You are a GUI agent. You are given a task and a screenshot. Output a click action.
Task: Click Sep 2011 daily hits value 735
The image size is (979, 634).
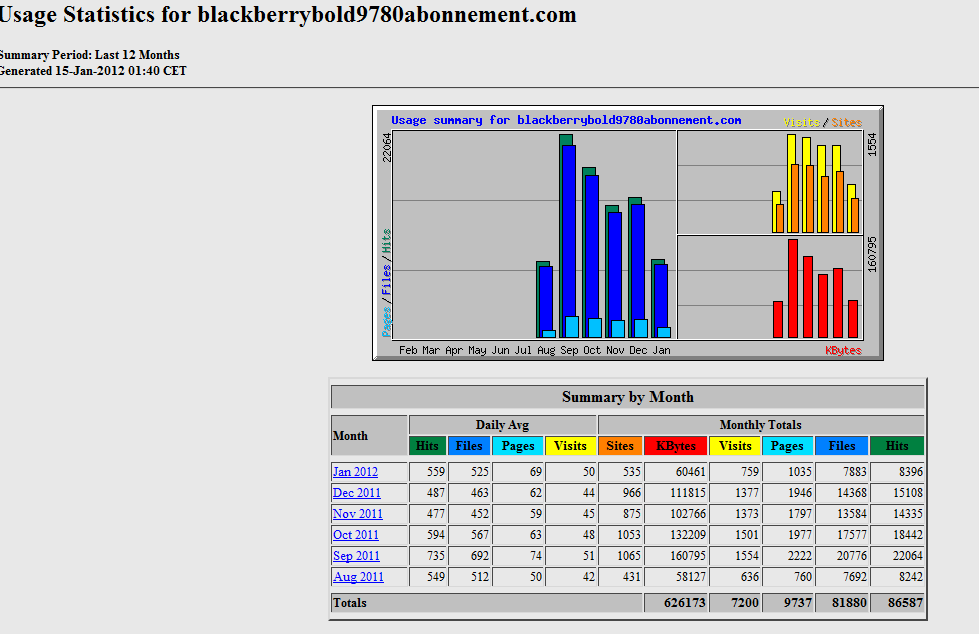pyautogui.click(x=436, y=555)
